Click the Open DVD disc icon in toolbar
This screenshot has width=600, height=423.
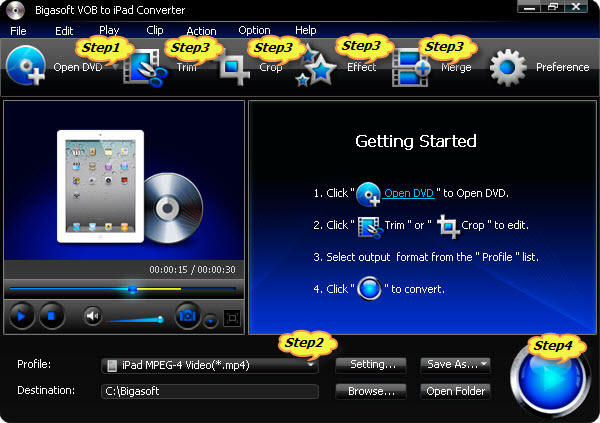tap(26, 65)
